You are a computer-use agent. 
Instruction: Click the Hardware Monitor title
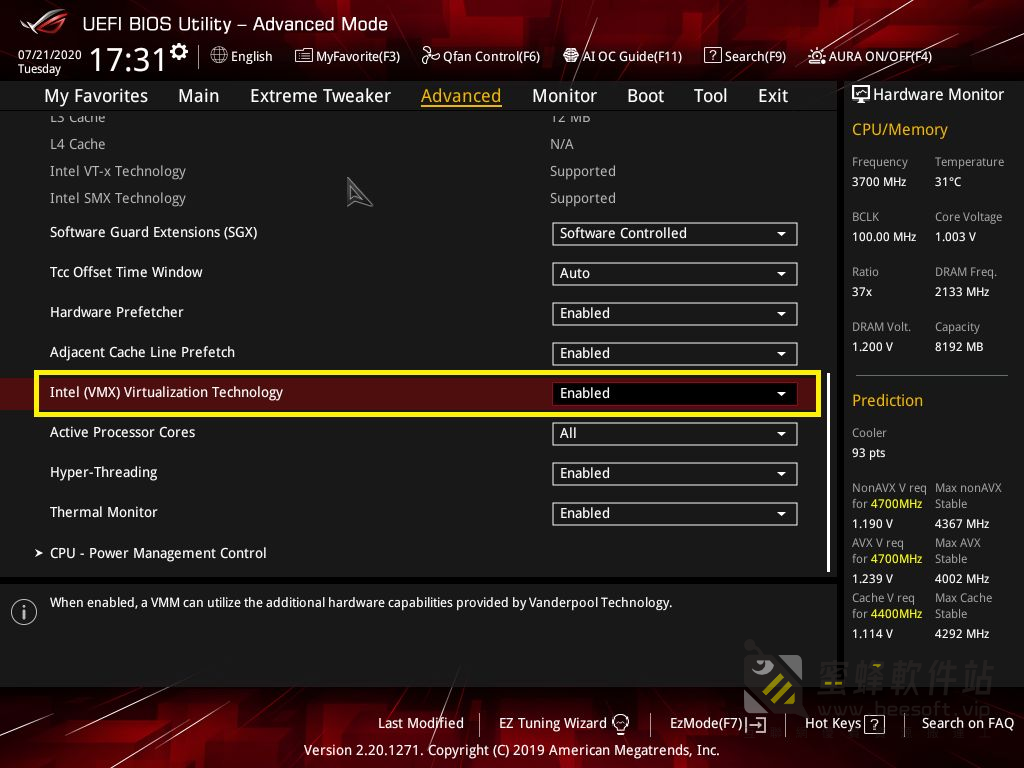(x=938, y=95)
